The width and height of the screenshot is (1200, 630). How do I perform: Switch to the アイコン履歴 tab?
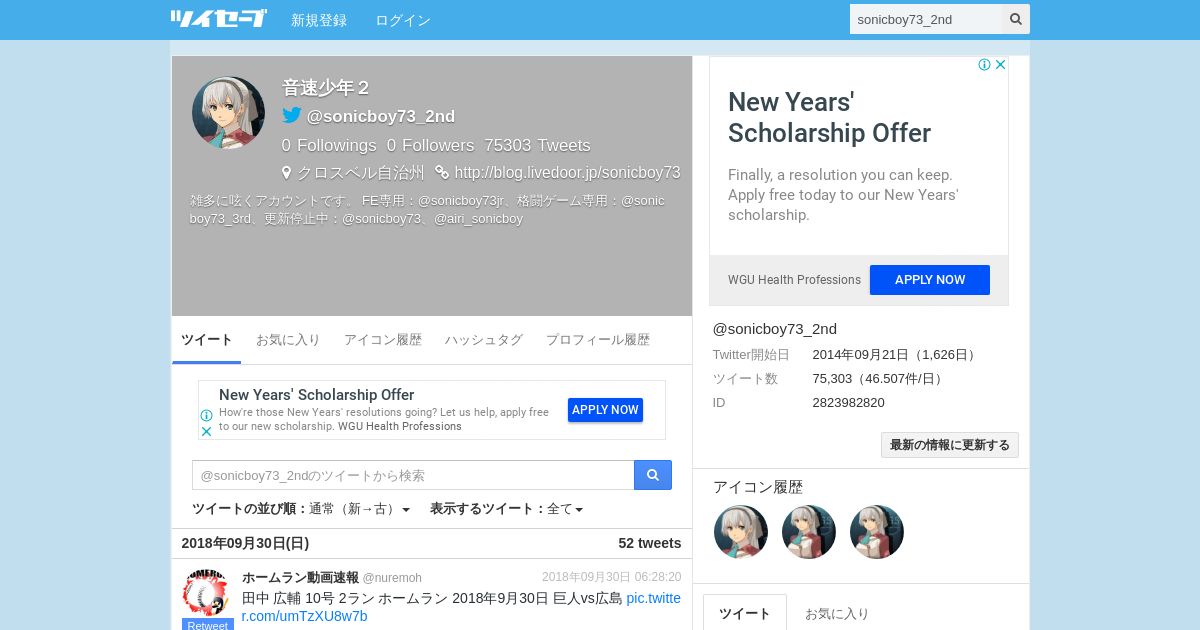(383, 340)
